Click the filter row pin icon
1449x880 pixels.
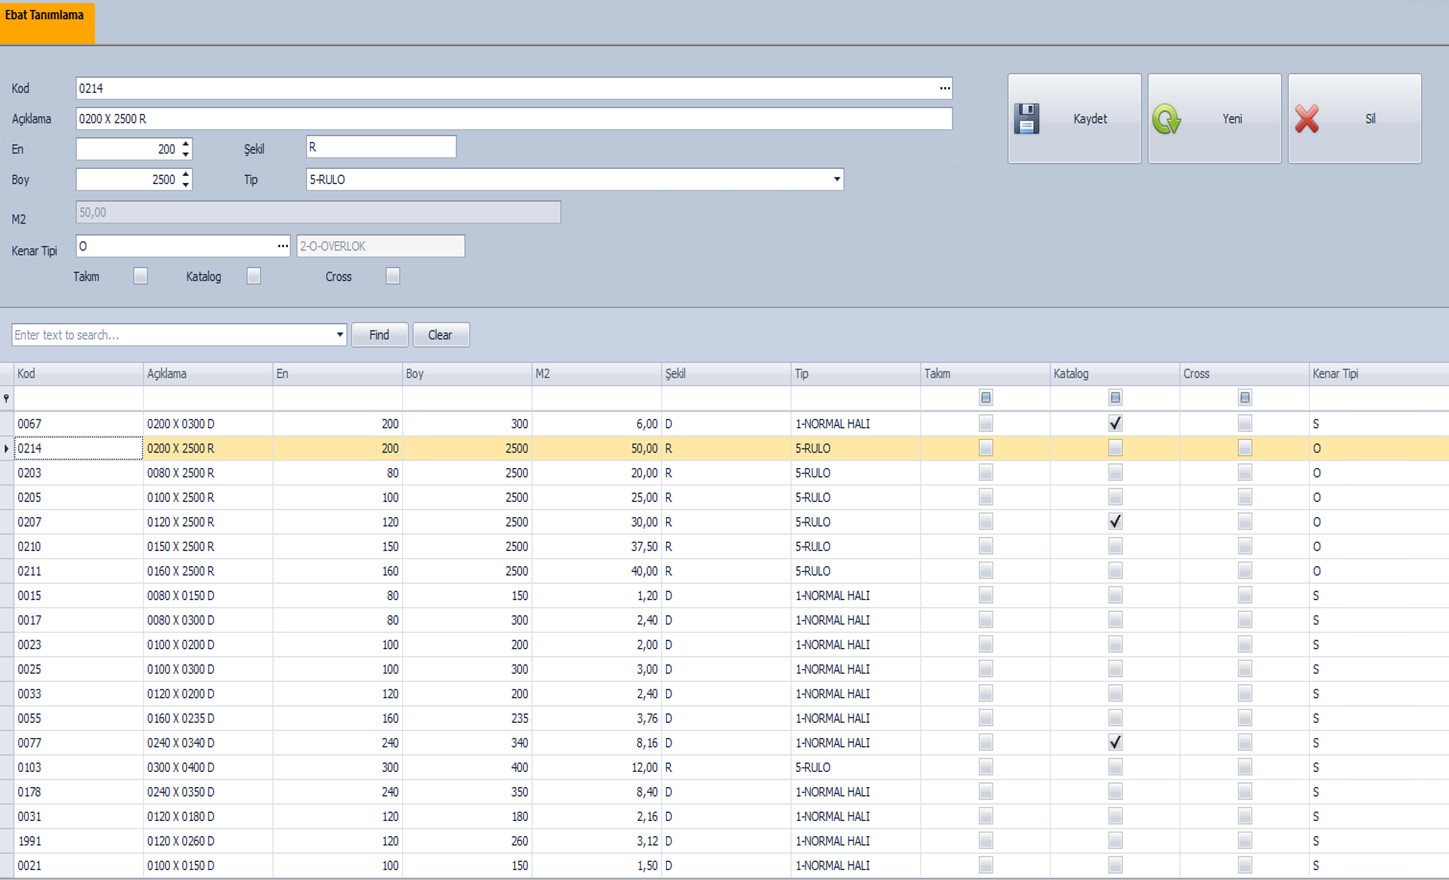[x=6, y=399]
